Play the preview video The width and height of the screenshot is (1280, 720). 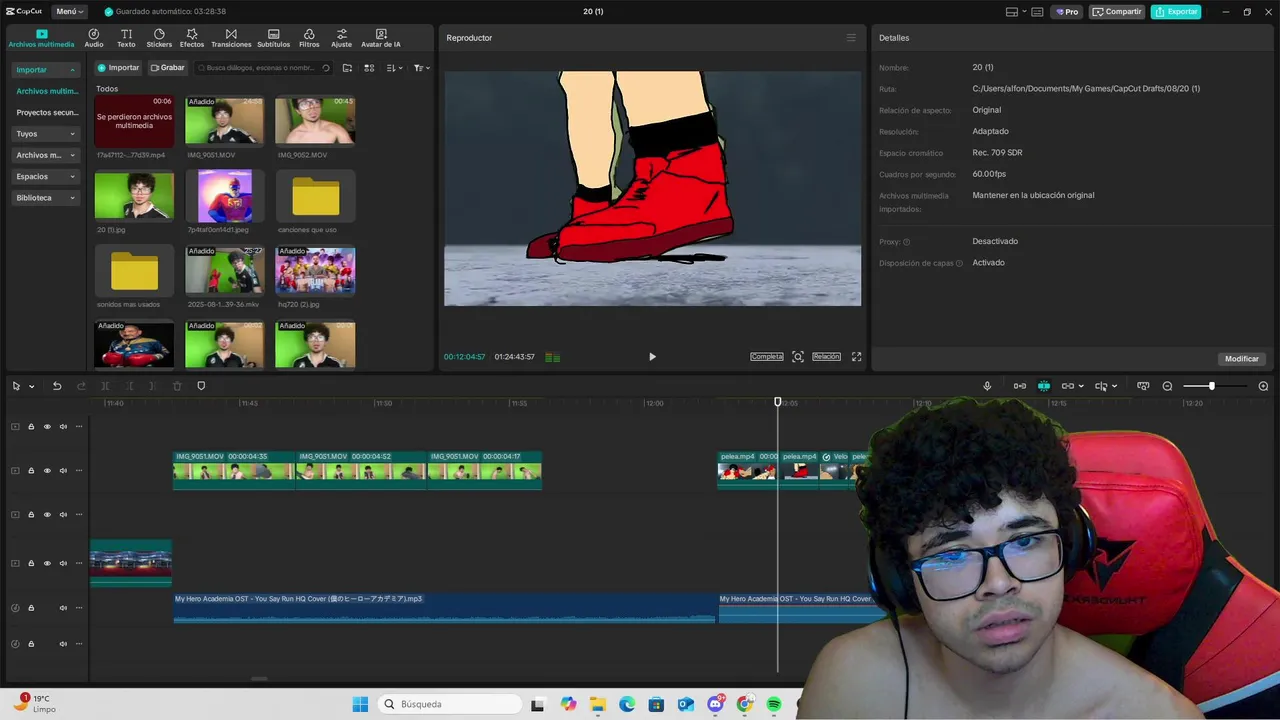click(652, 357)
